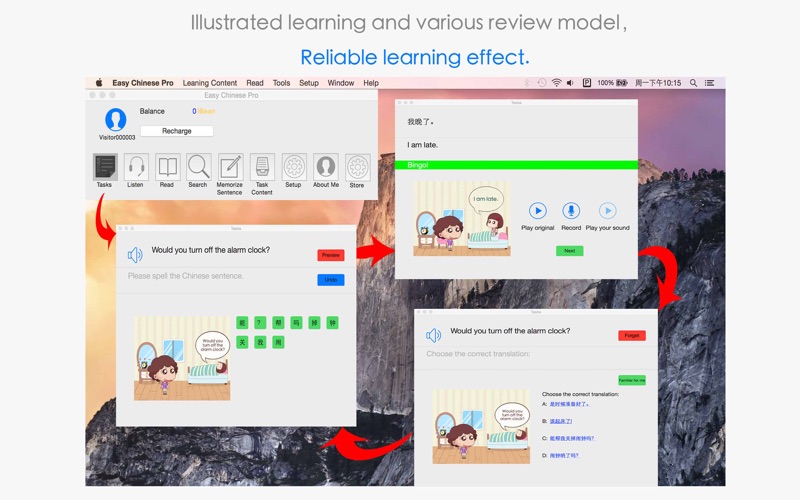The image size is (800, 500).
Task: Open the Search magnifier tool
Action: 198,167
